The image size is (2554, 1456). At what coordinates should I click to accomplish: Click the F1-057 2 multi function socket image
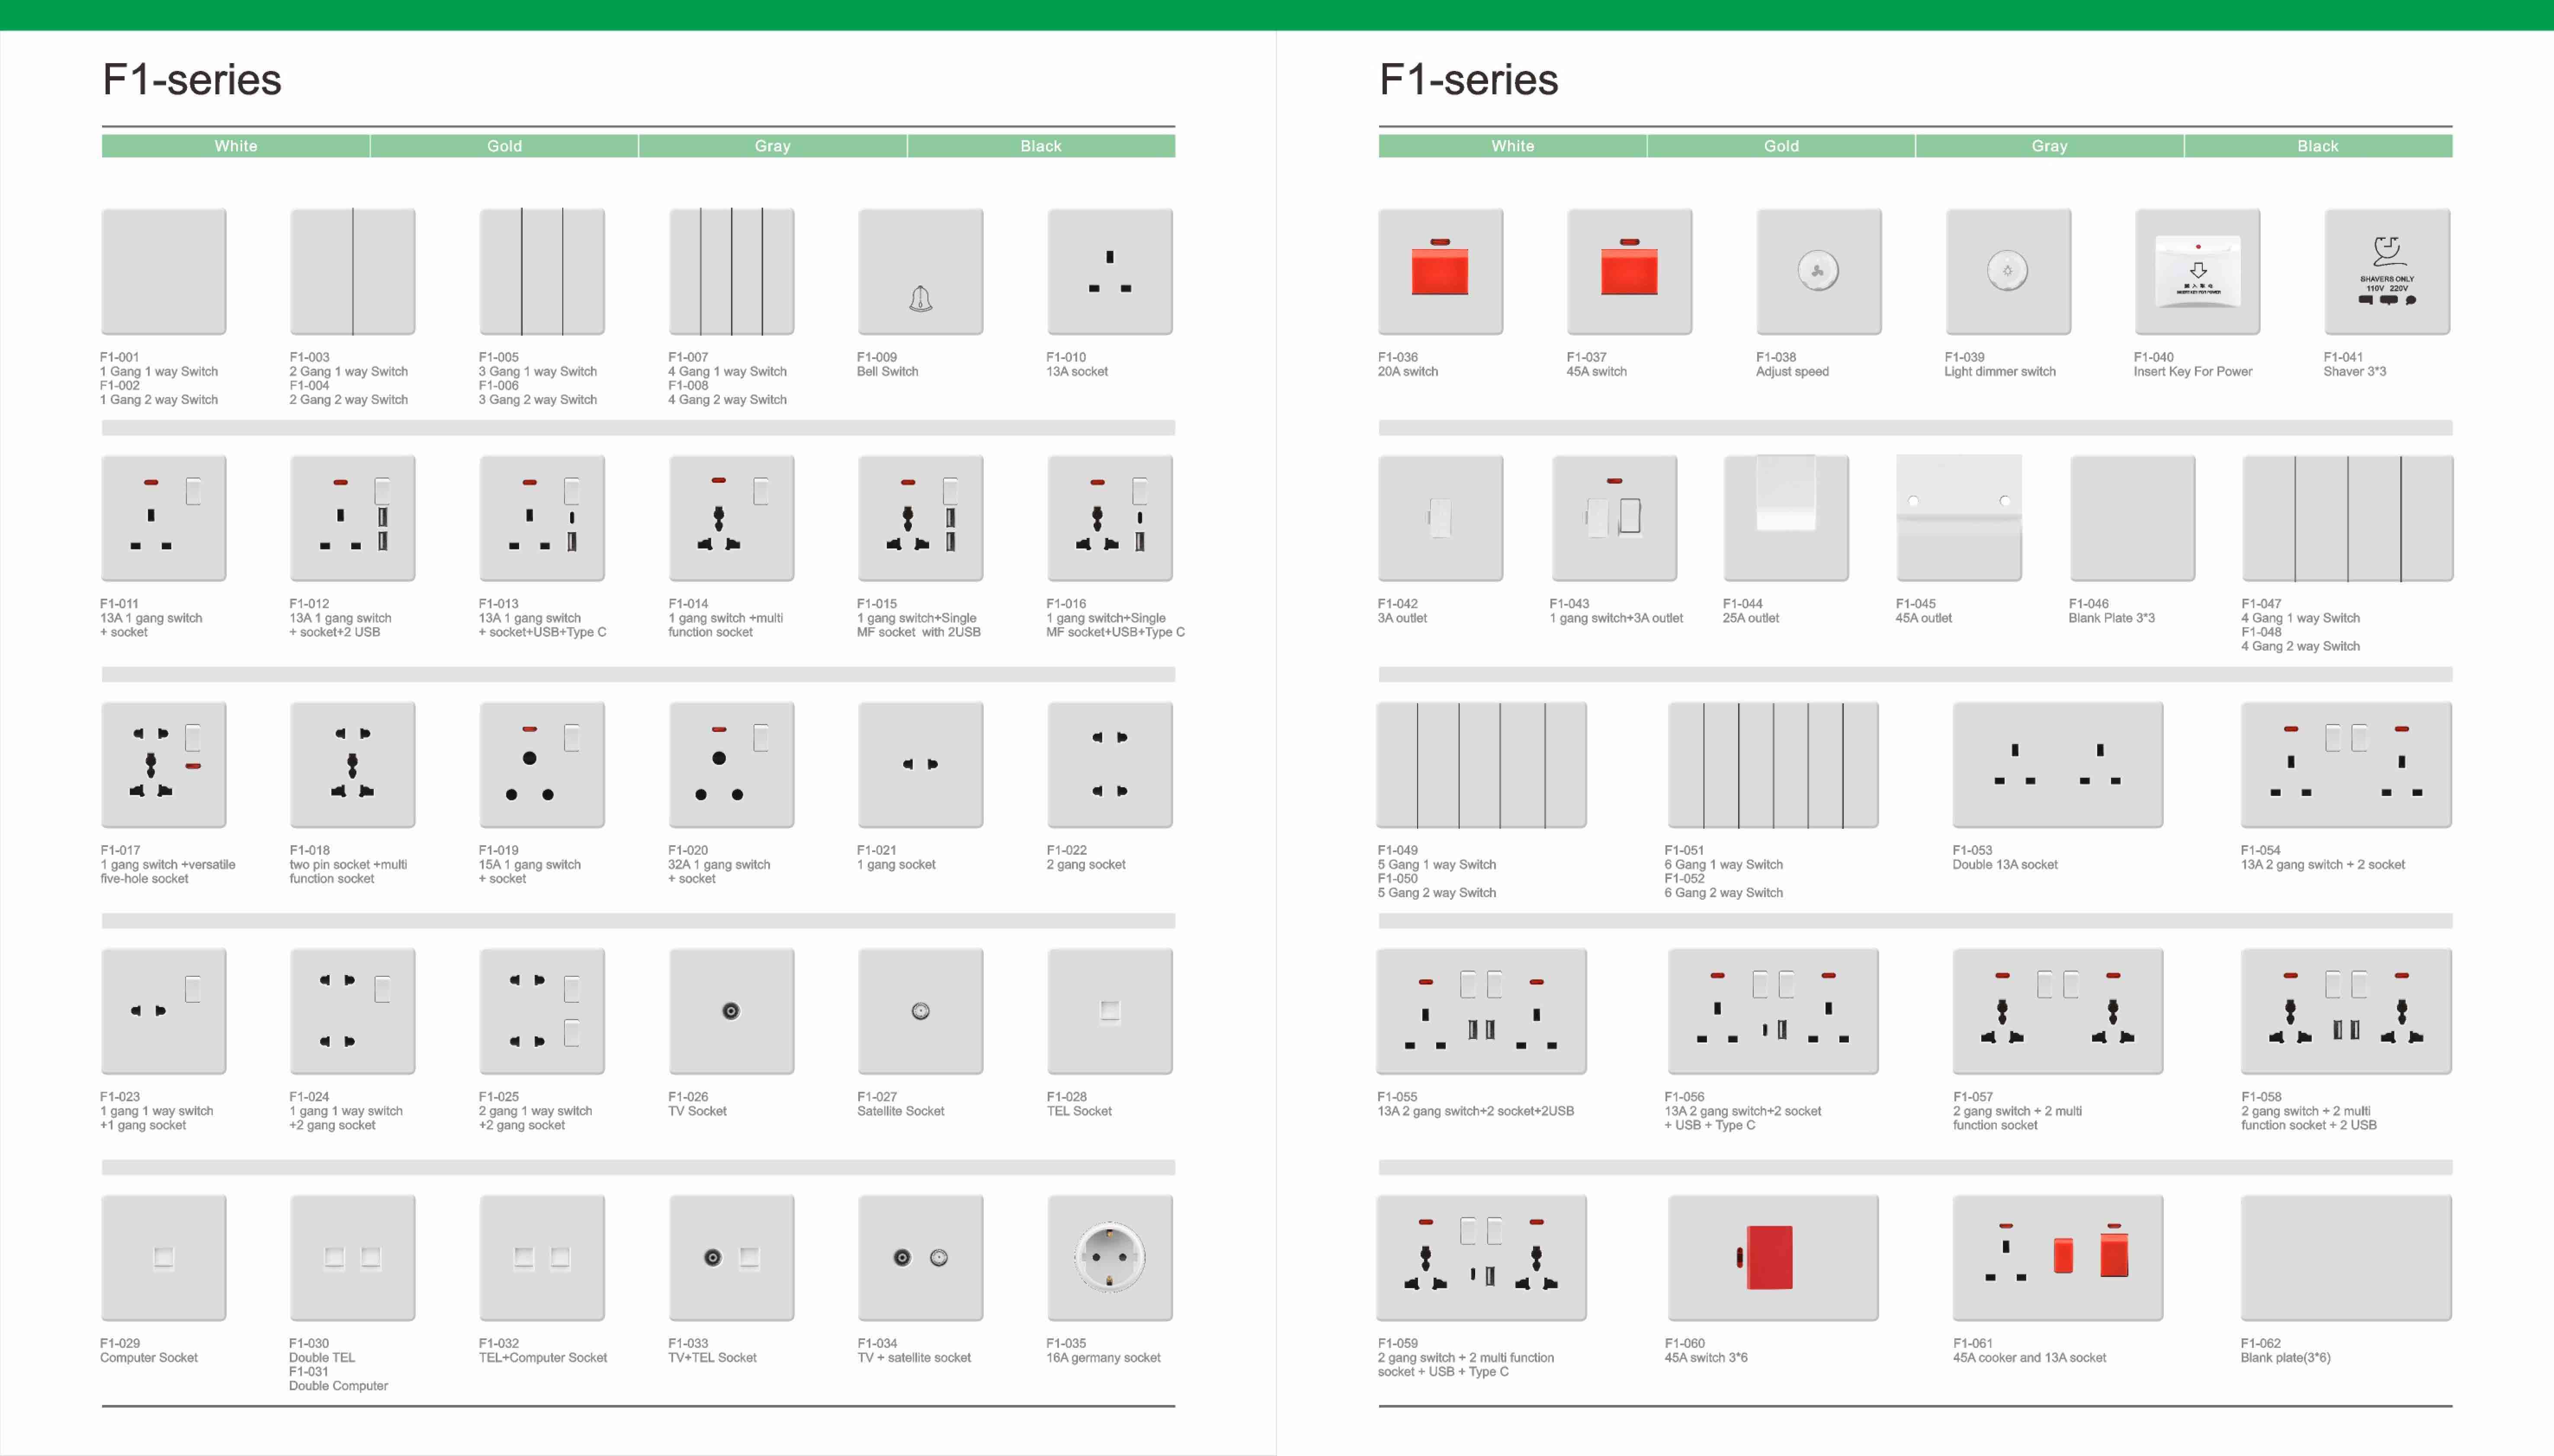pos(2057,1011)
